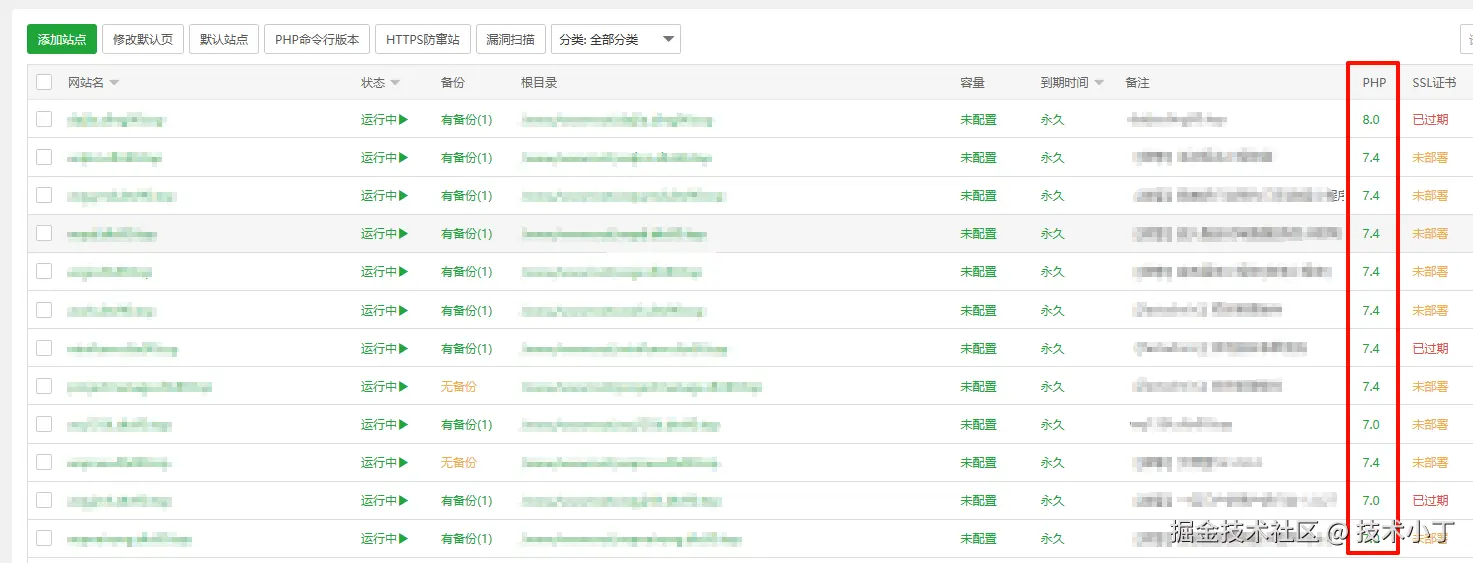Image resolution: width=1473 pixels, height=563 pixels.
Task: Open 有备份(1) in the 7.4 已过期 row
Action: (x=466, y=349)
